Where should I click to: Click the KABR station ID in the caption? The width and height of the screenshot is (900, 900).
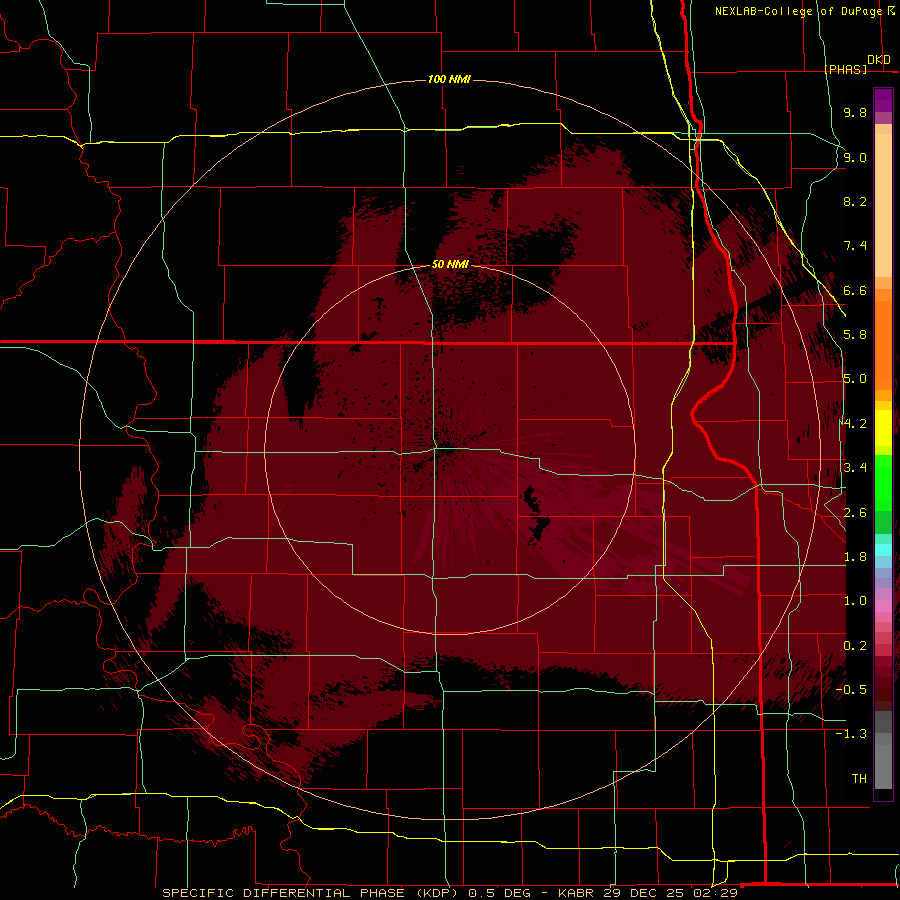577,893
